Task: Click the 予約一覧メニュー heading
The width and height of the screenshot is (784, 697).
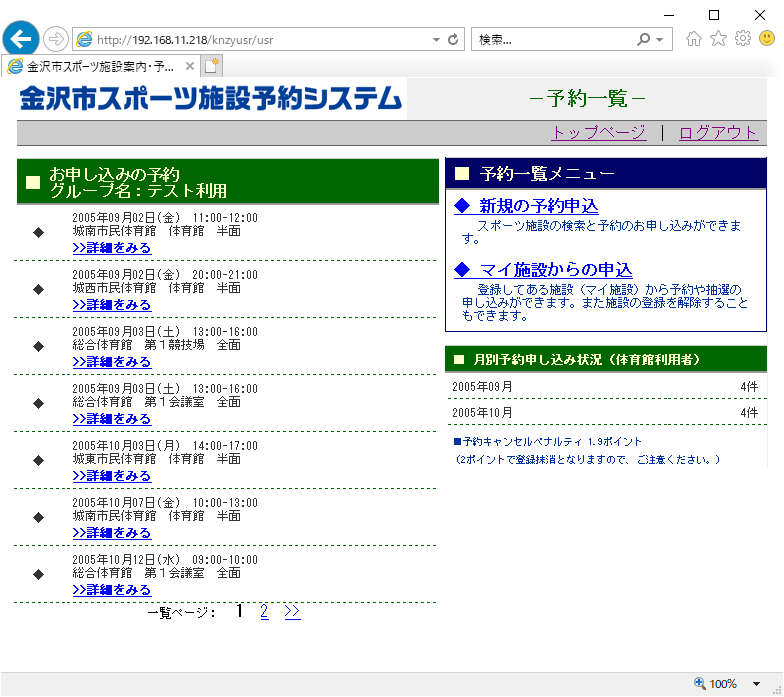Action: [547, 174]
